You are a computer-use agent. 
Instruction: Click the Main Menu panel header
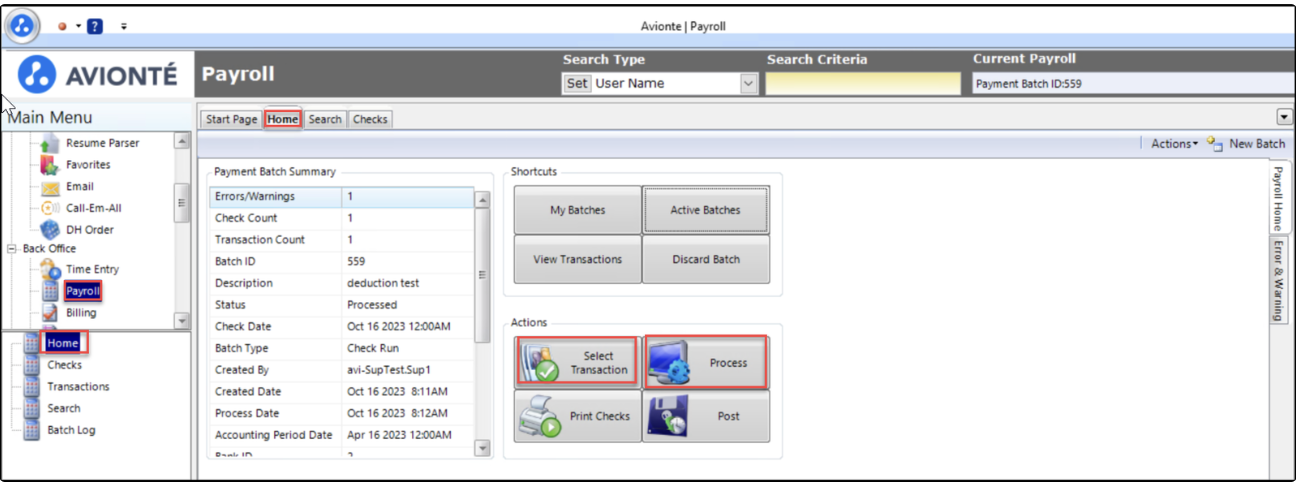tap(96, 117)
